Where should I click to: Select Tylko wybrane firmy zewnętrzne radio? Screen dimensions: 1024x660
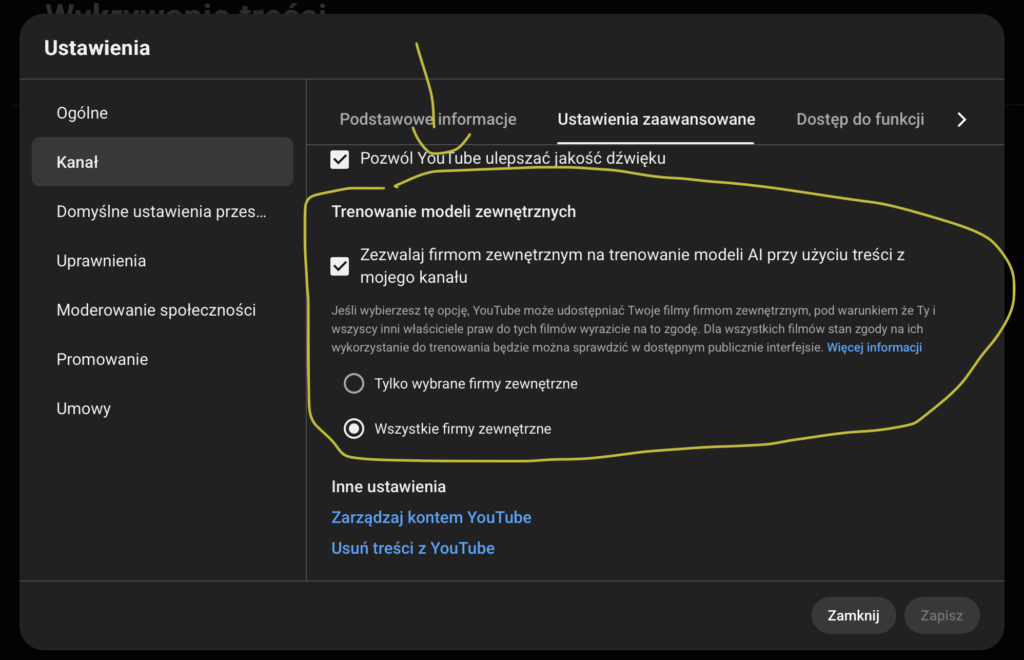pos(354,383)
